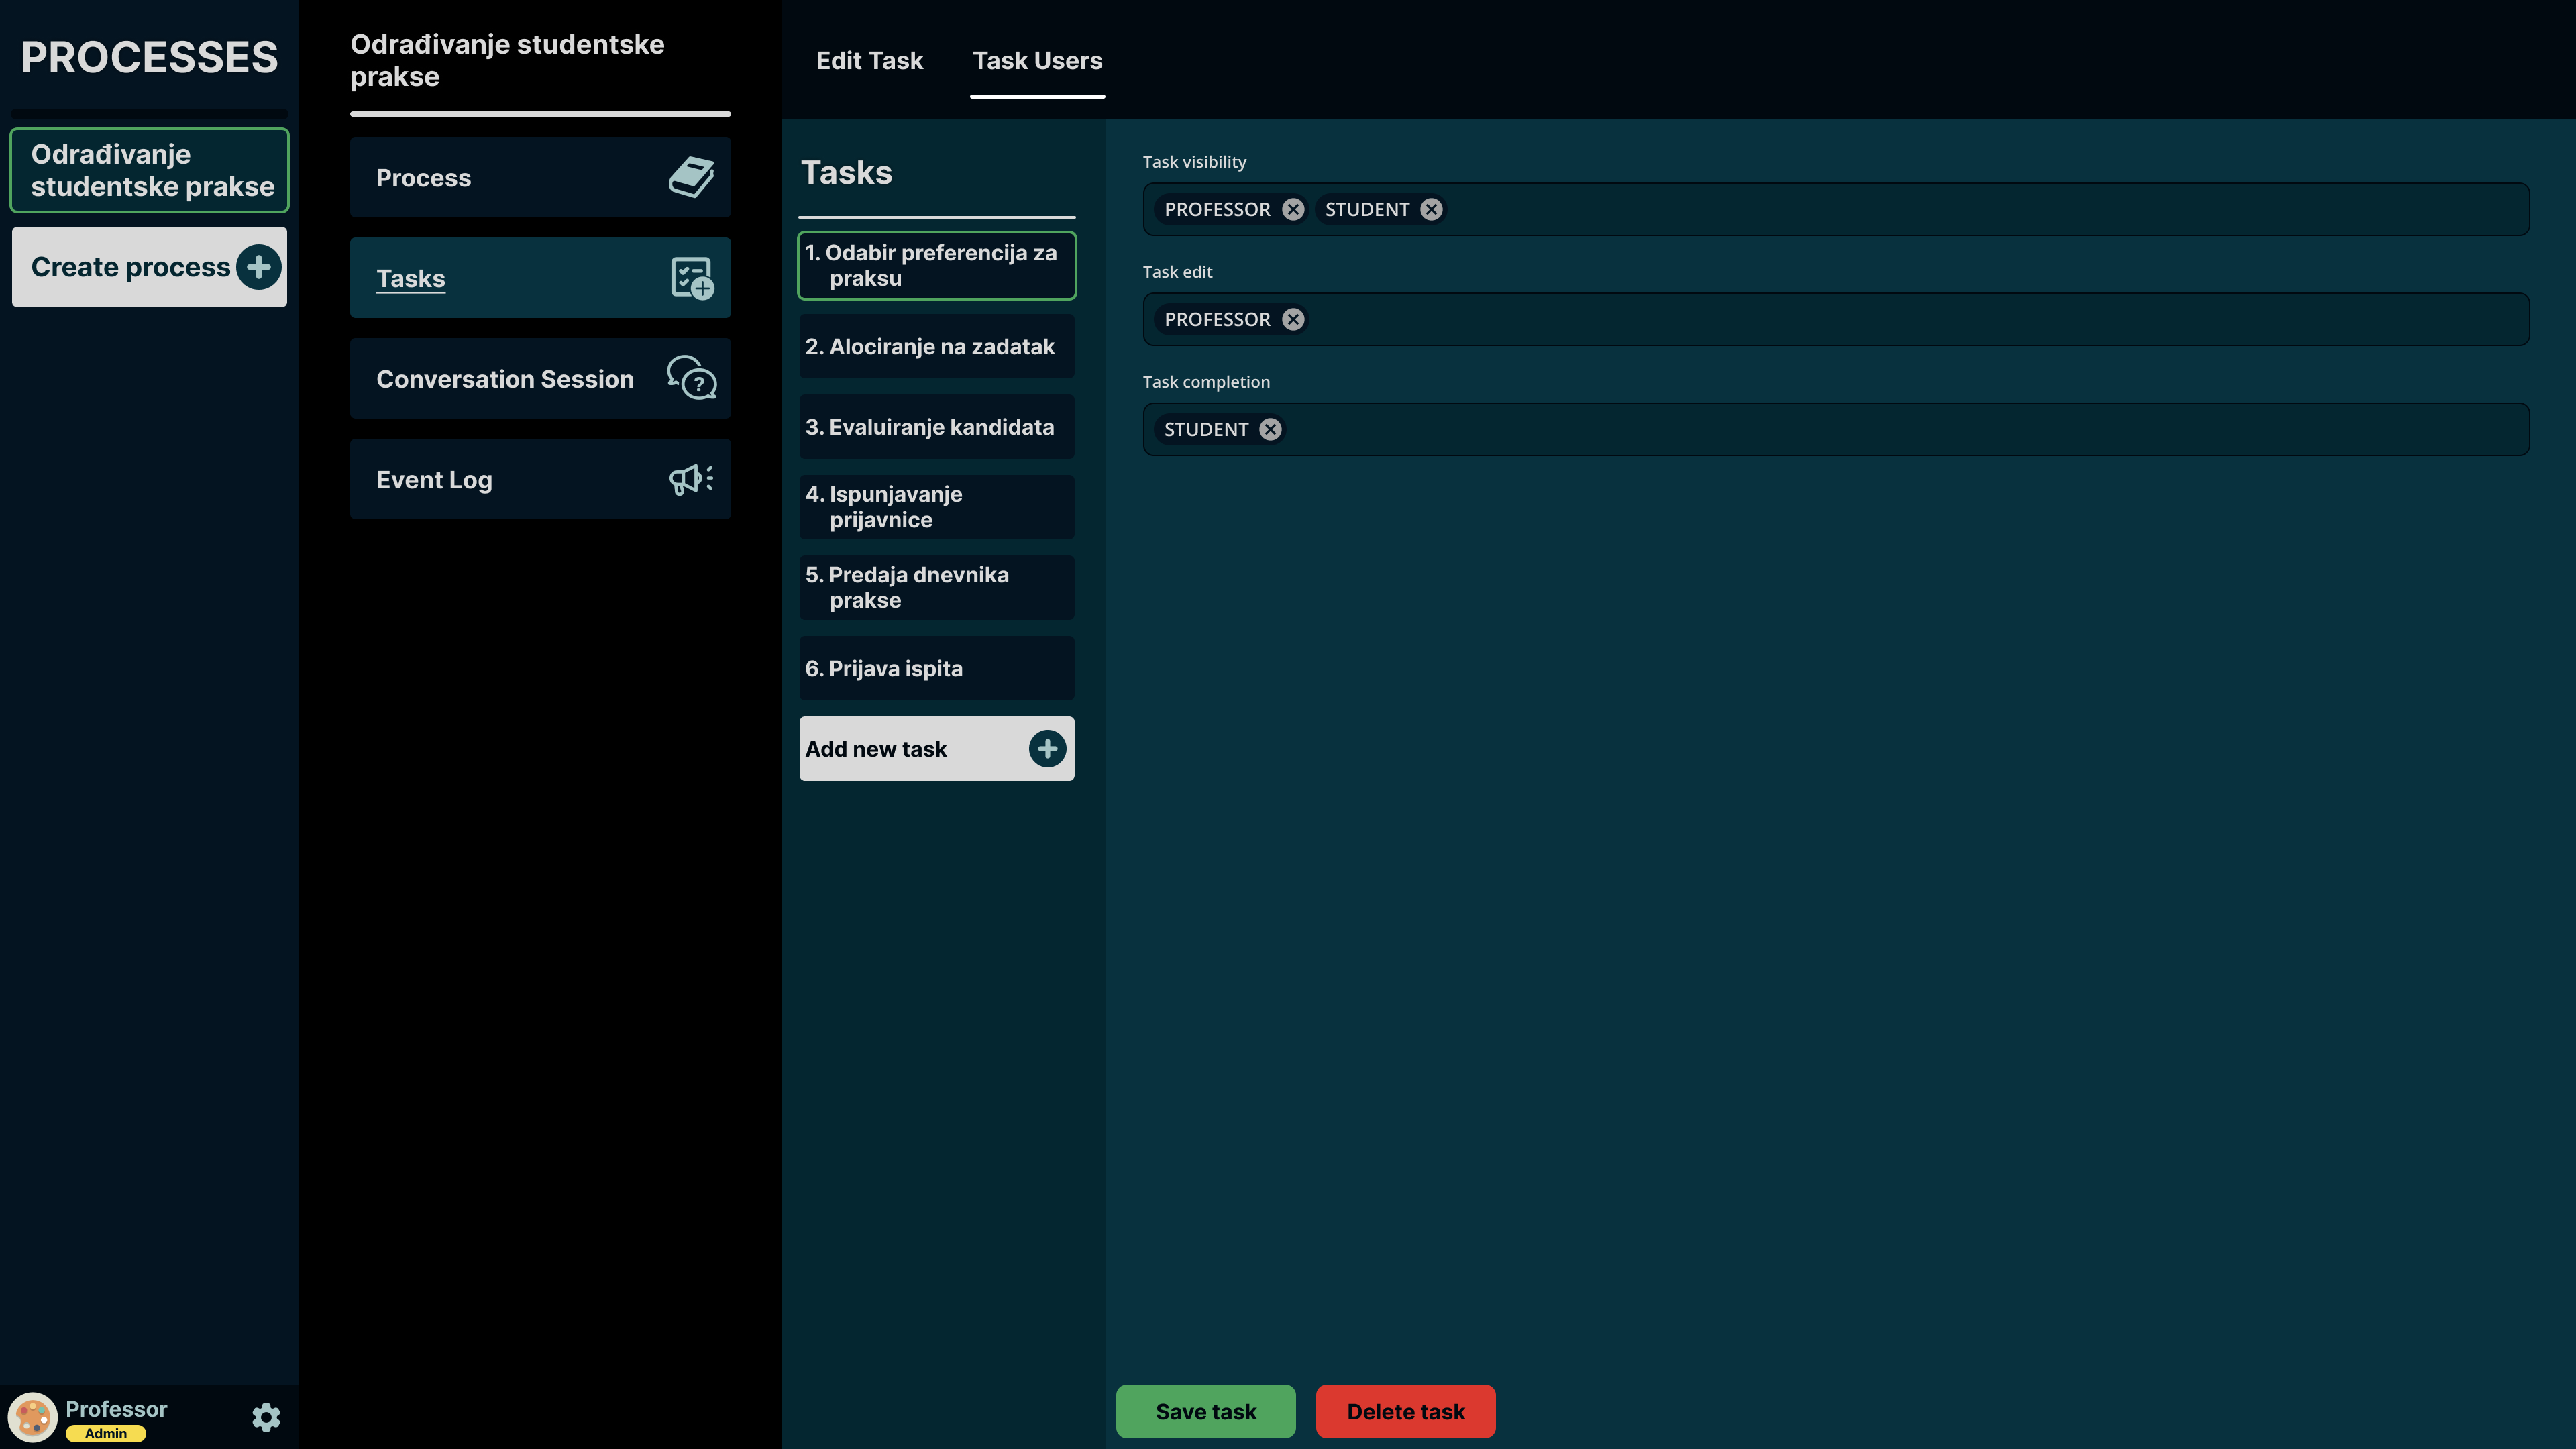Click the plus icon on Add new task
This screenshot has width=2576, height=1449.
[x=1047, y=749]
